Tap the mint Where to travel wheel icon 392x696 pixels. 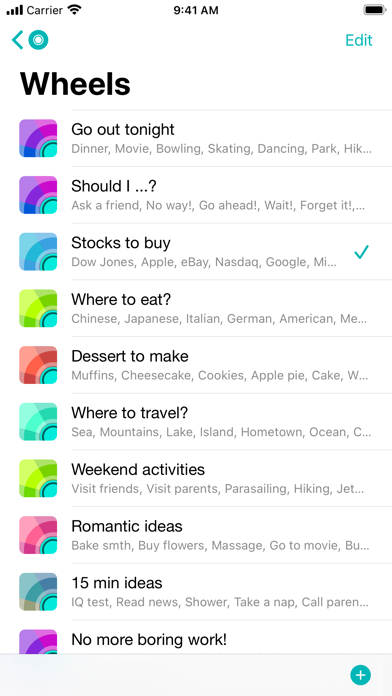[x=38, y=422]
